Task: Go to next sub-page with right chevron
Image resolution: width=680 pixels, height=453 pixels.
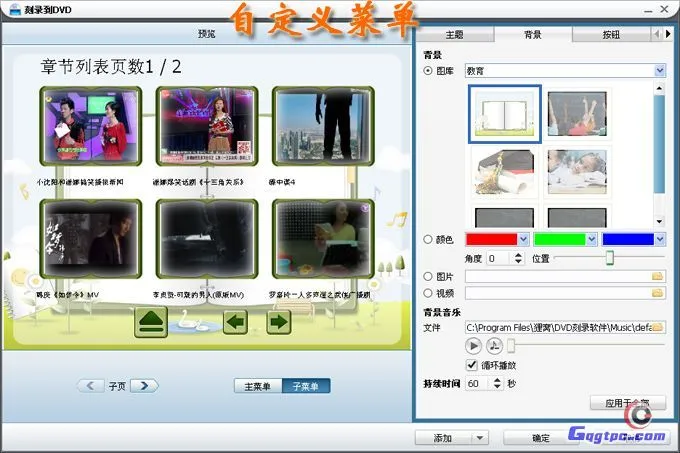Action: tap(145, 386)
